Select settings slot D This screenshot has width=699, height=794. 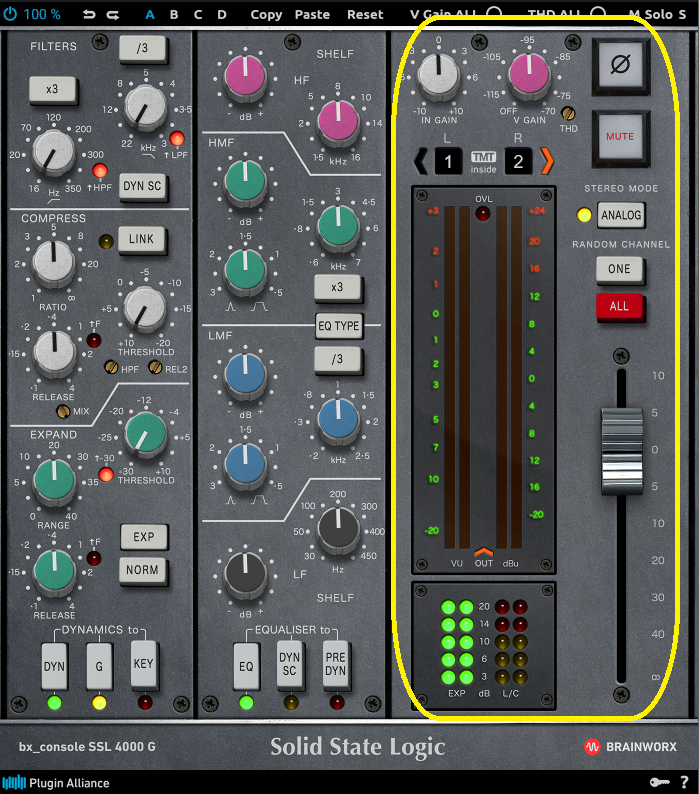pos(222,15)
